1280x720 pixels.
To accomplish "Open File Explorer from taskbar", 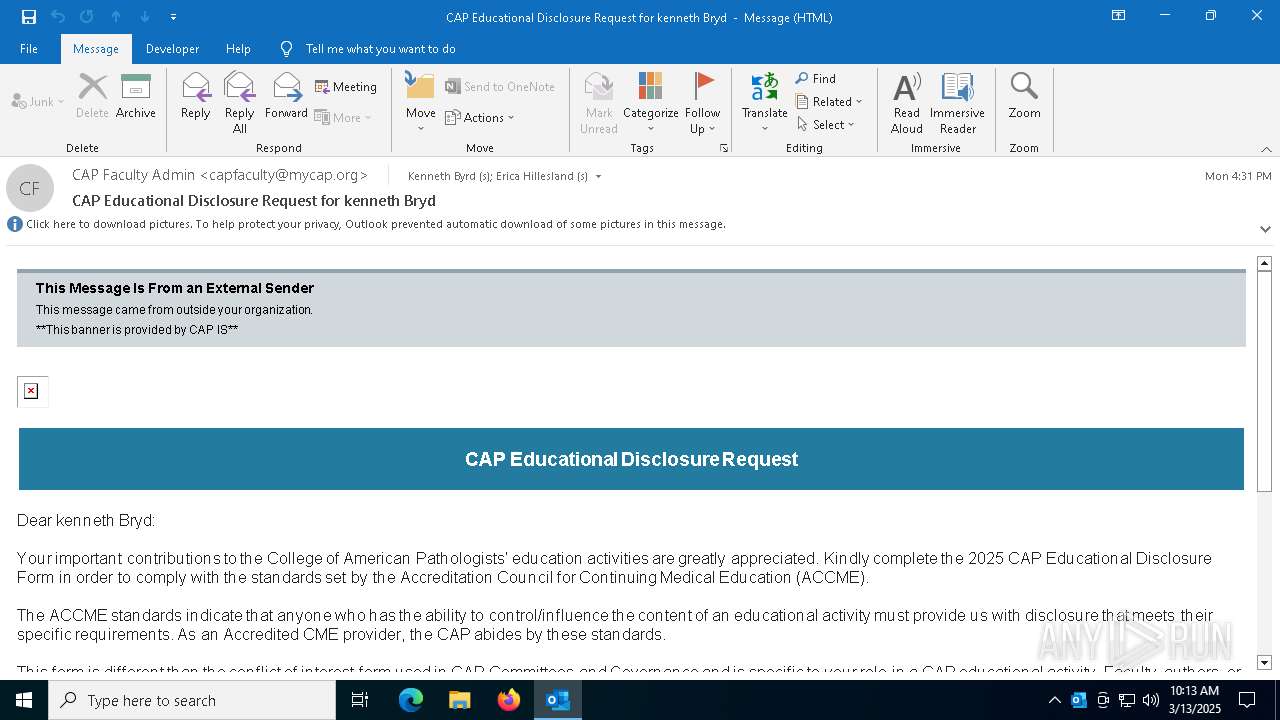I will 460,700.
